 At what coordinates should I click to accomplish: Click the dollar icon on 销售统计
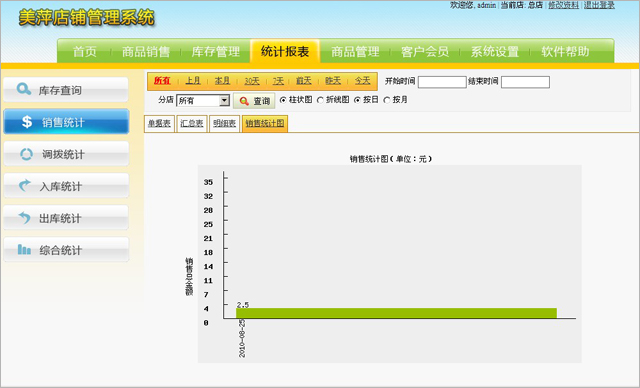27,122
